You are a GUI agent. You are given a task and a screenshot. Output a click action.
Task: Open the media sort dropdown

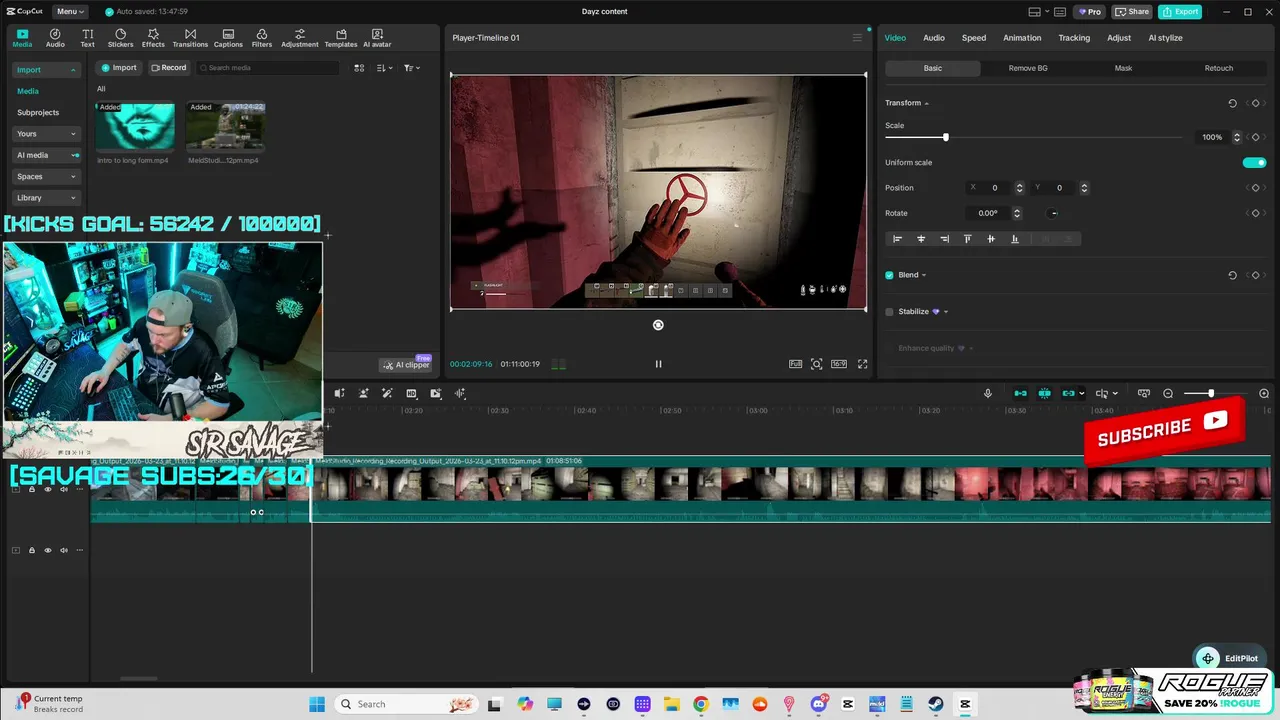pos(385,68)
